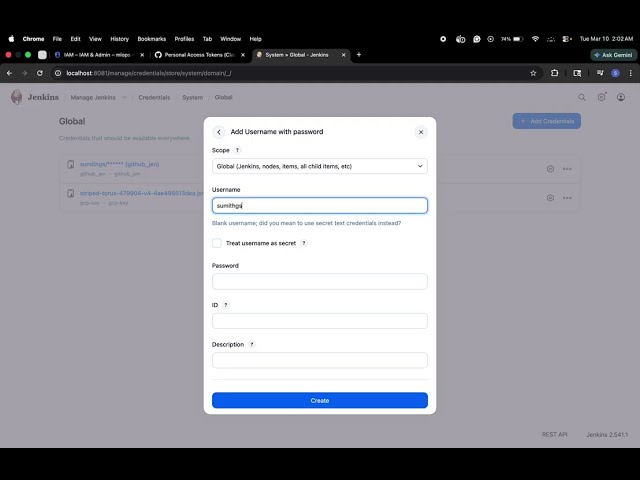Open the File menu
The image size is (640, 480).
(x=57, y=39)
